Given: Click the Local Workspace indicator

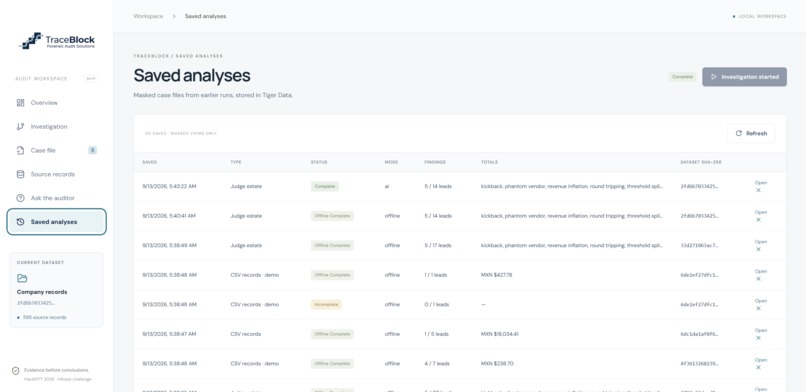Looking at the screenshot, I should [760, 16].
